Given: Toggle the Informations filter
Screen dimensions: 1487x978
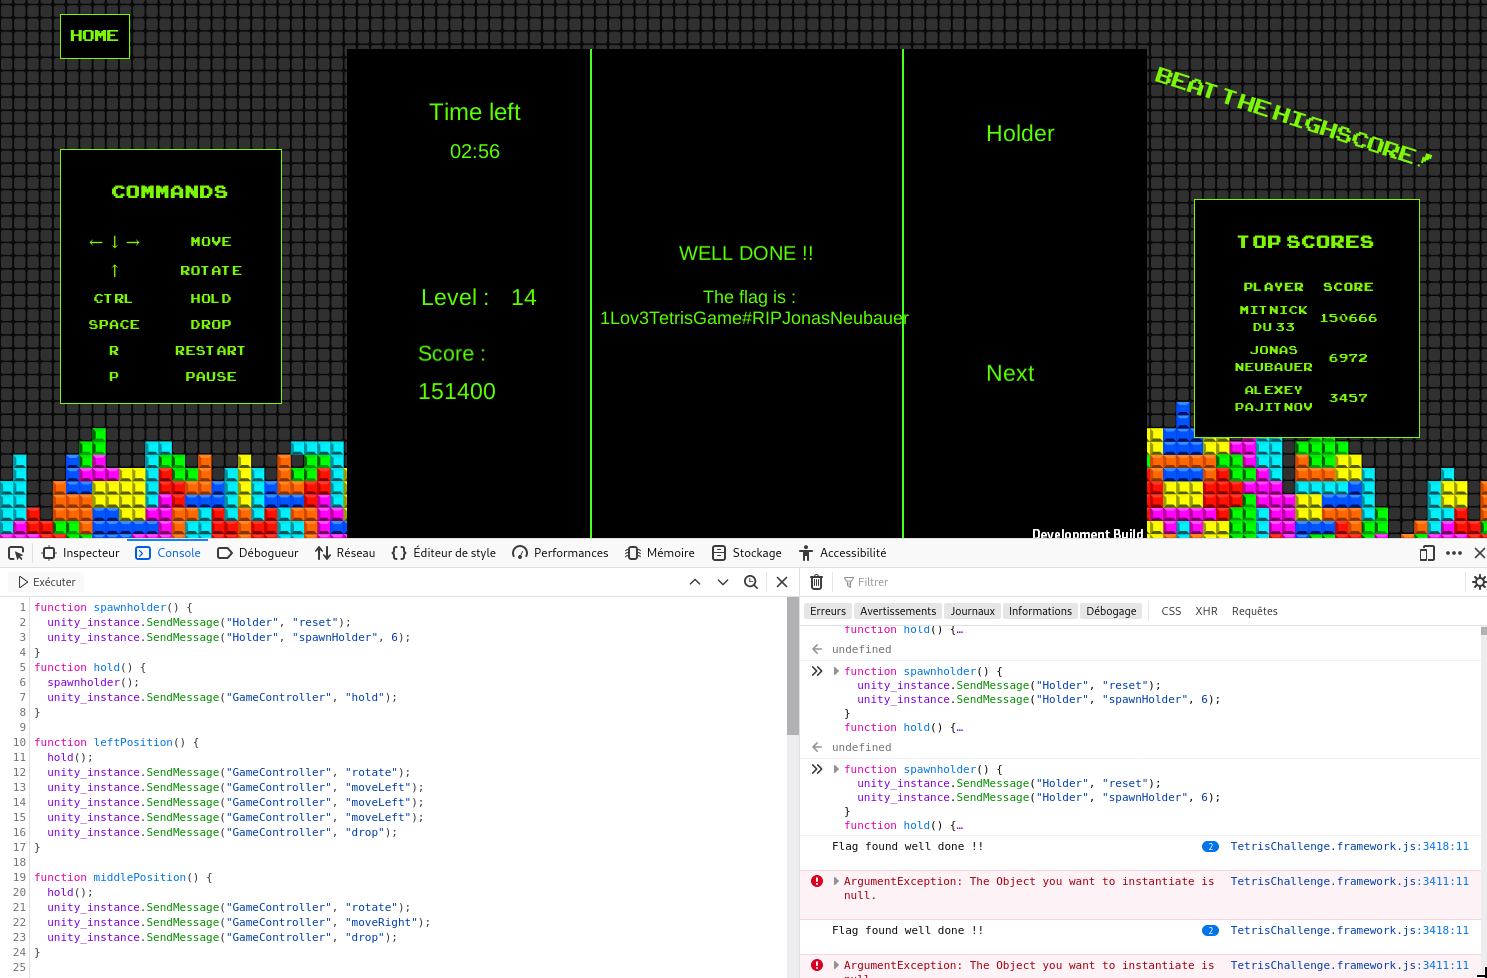Looking at the screenshot, I should click(1040, 611).
